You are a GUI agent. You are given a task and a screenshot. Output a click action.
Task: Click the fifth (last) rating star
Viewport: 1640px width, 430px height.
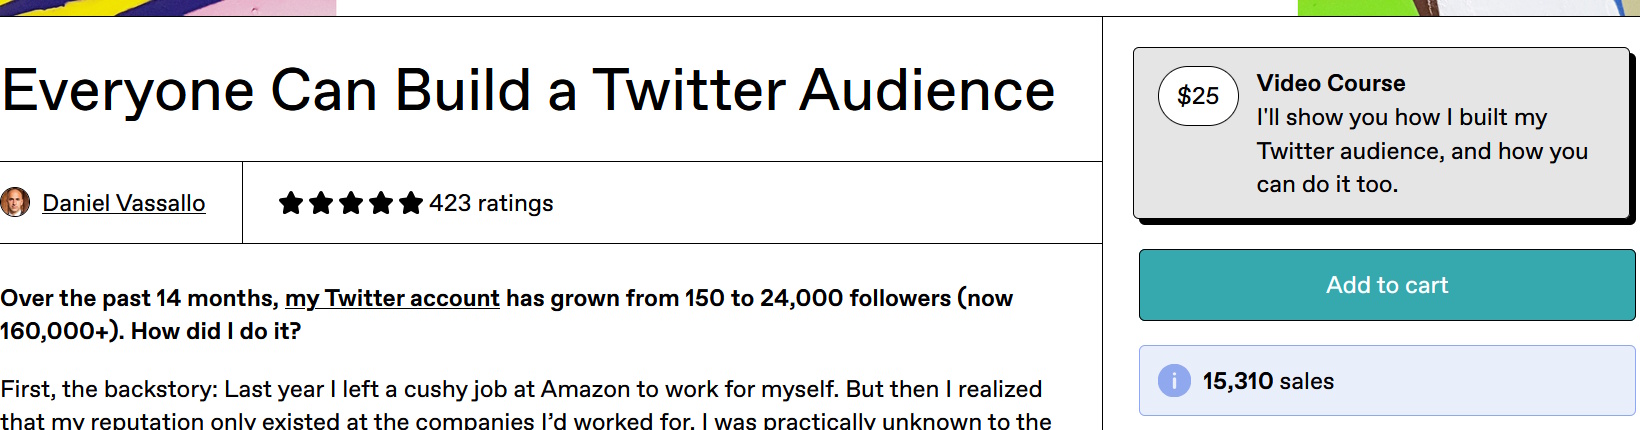tap(411, 204)
